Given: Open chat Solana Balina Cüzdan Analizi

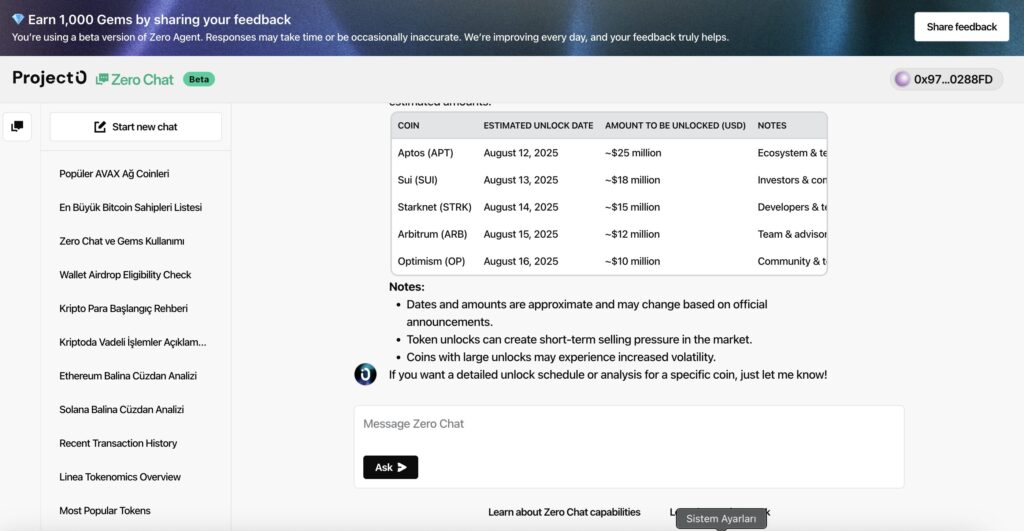Looking at the screenshot, I should [121, 410].
